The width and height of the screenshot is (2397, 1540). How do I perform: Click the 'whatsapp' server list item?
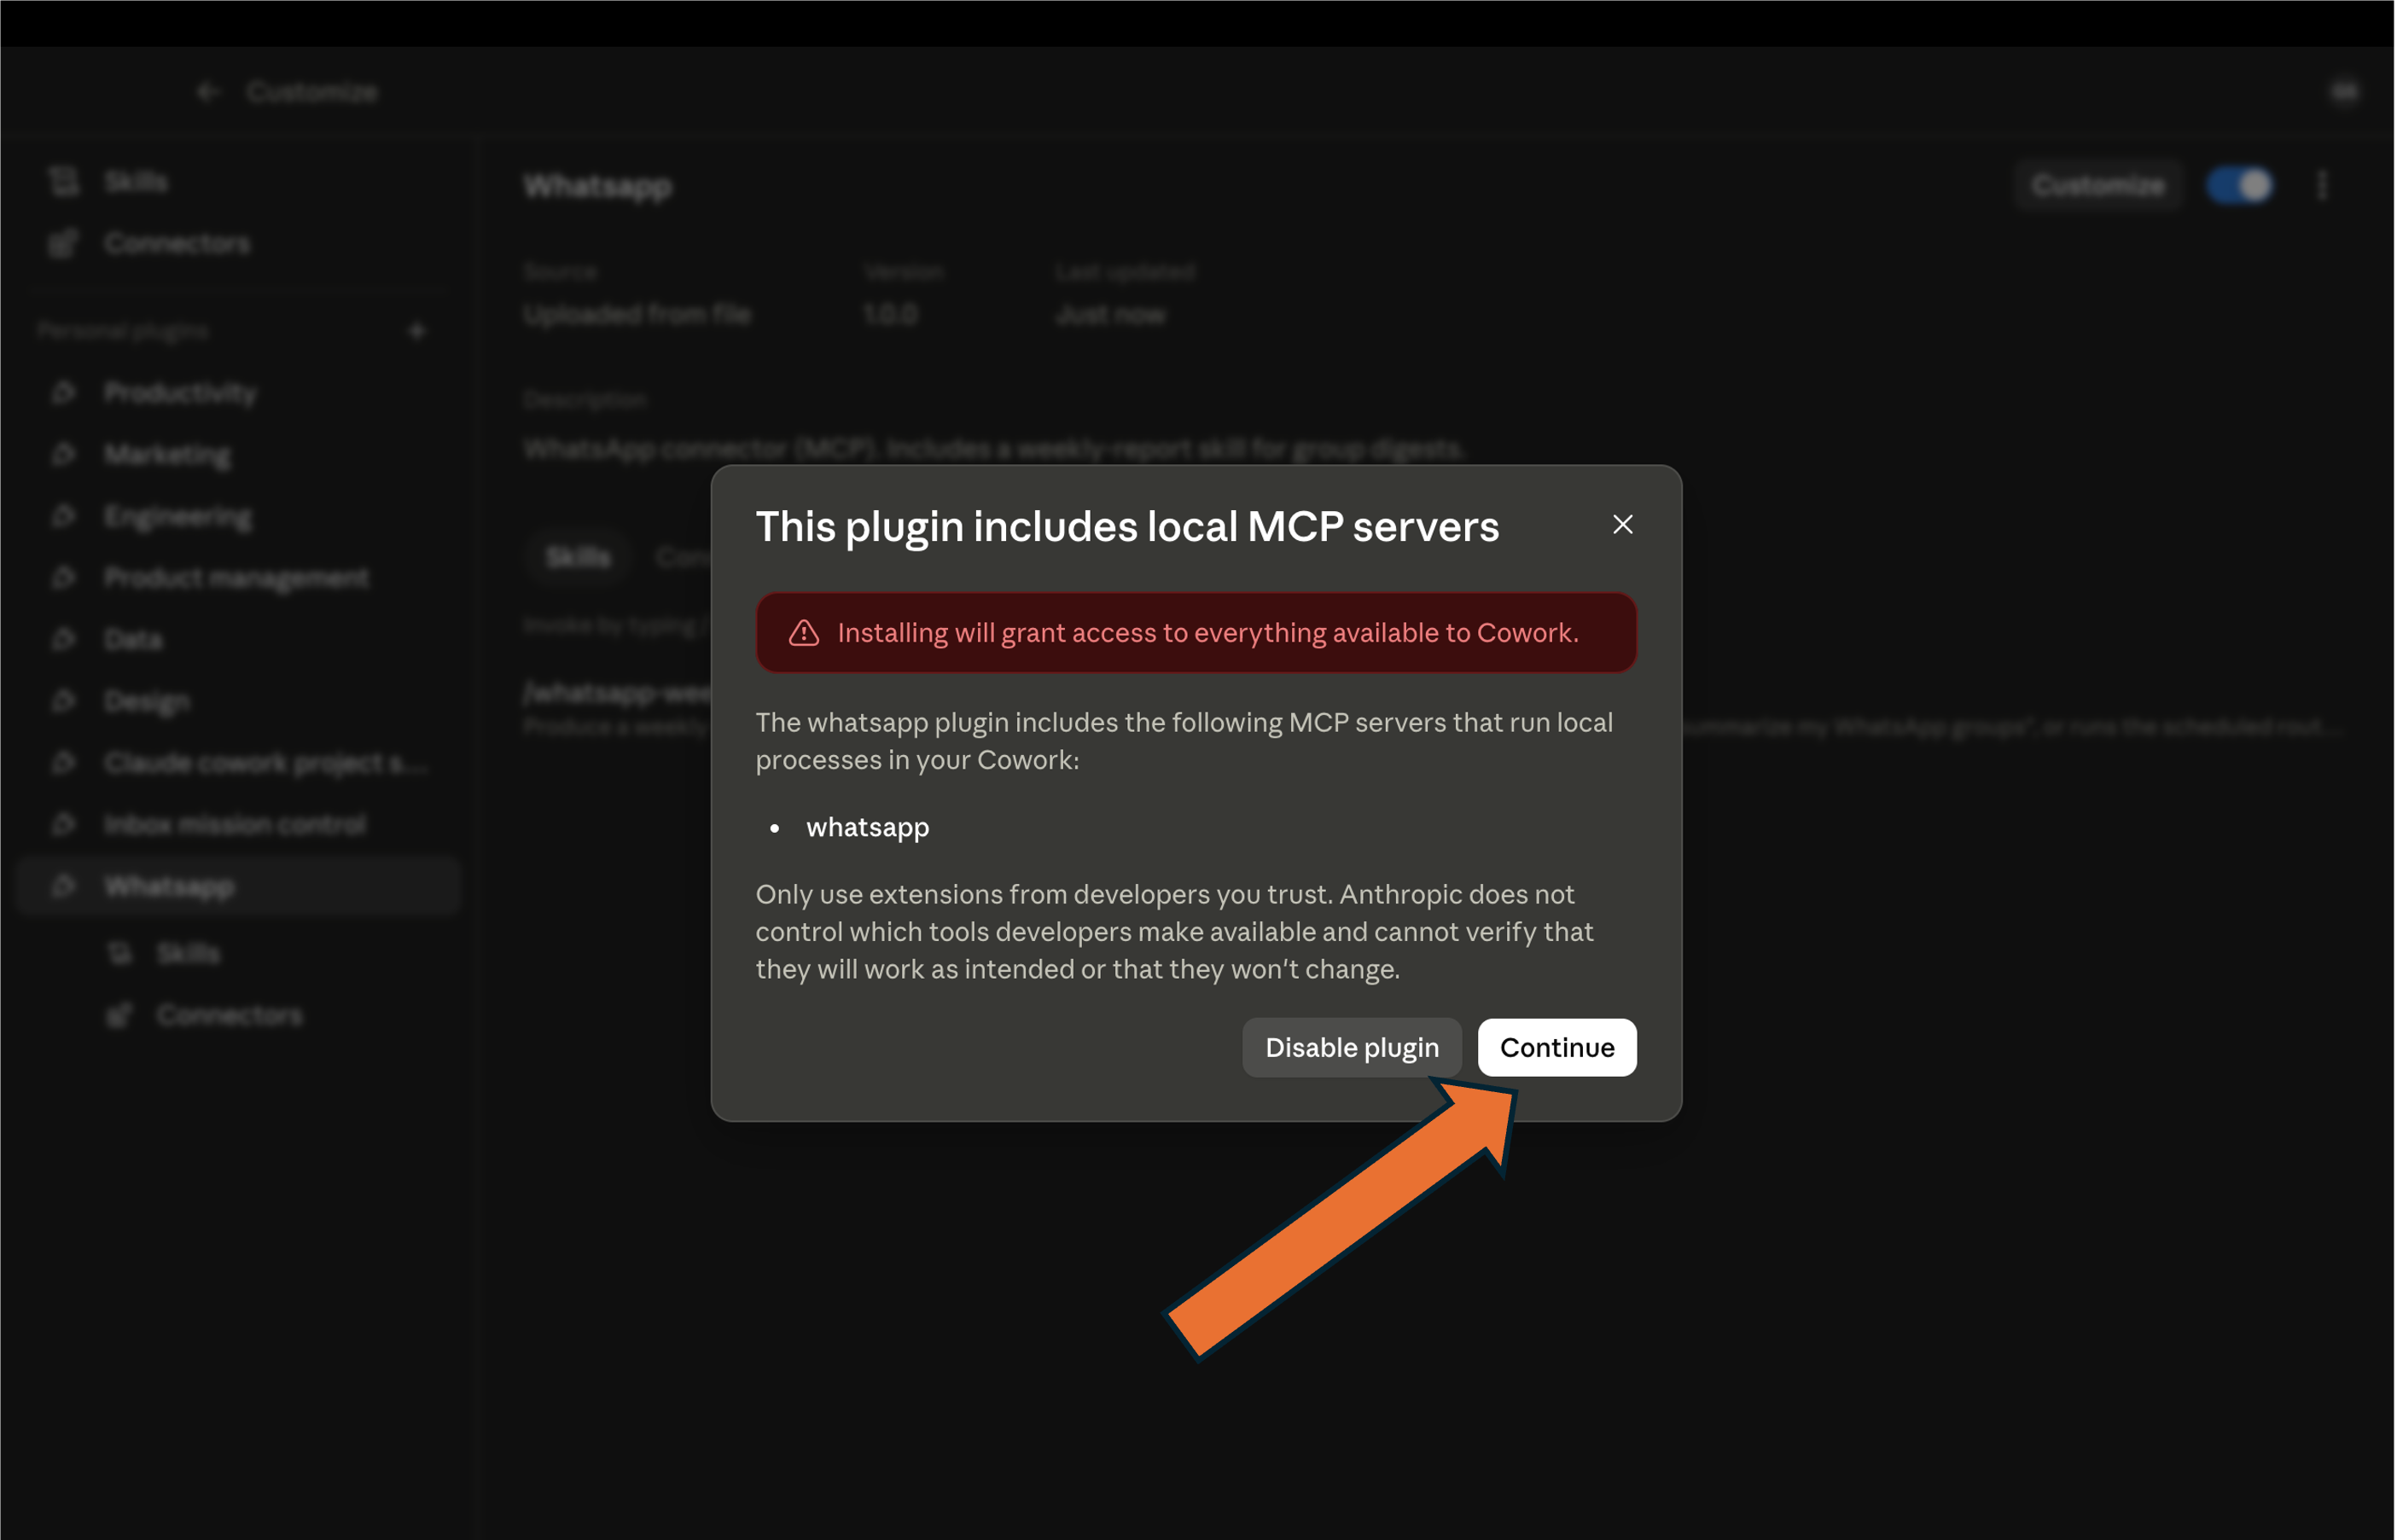867,827
